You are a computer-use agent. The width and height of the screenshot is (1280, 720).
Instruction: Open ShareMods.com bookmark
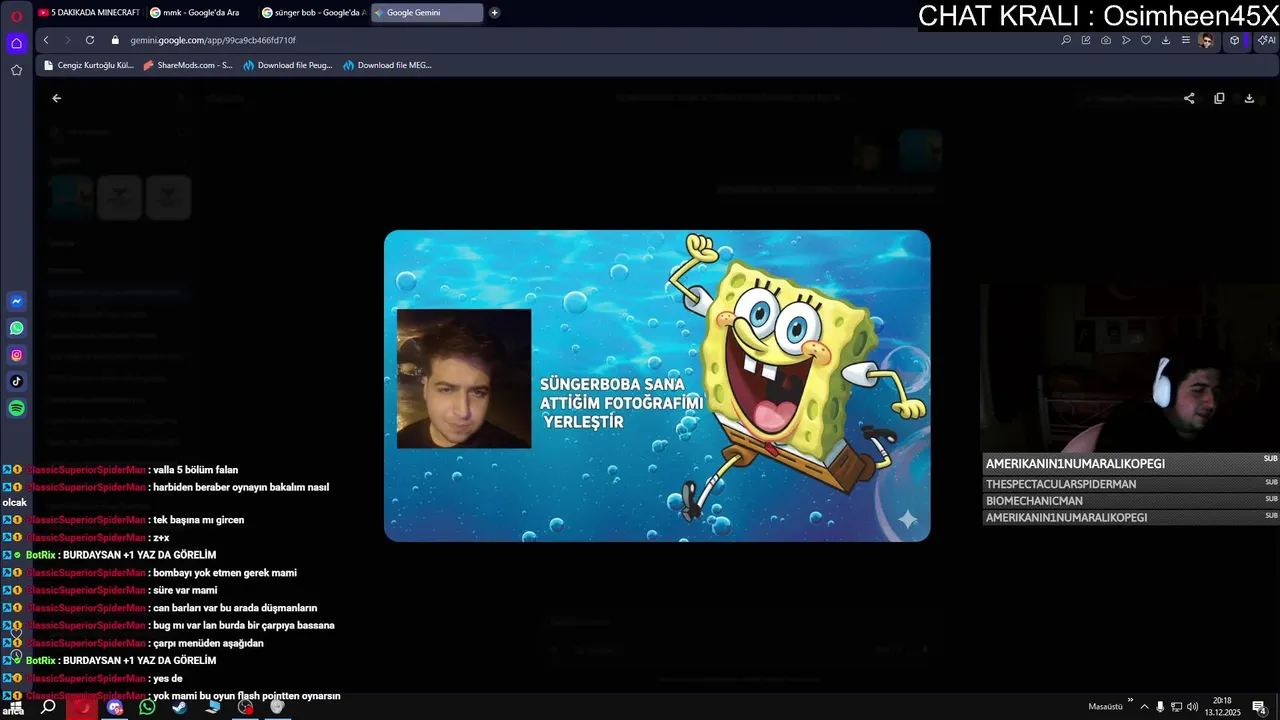[x=188, y=65]
